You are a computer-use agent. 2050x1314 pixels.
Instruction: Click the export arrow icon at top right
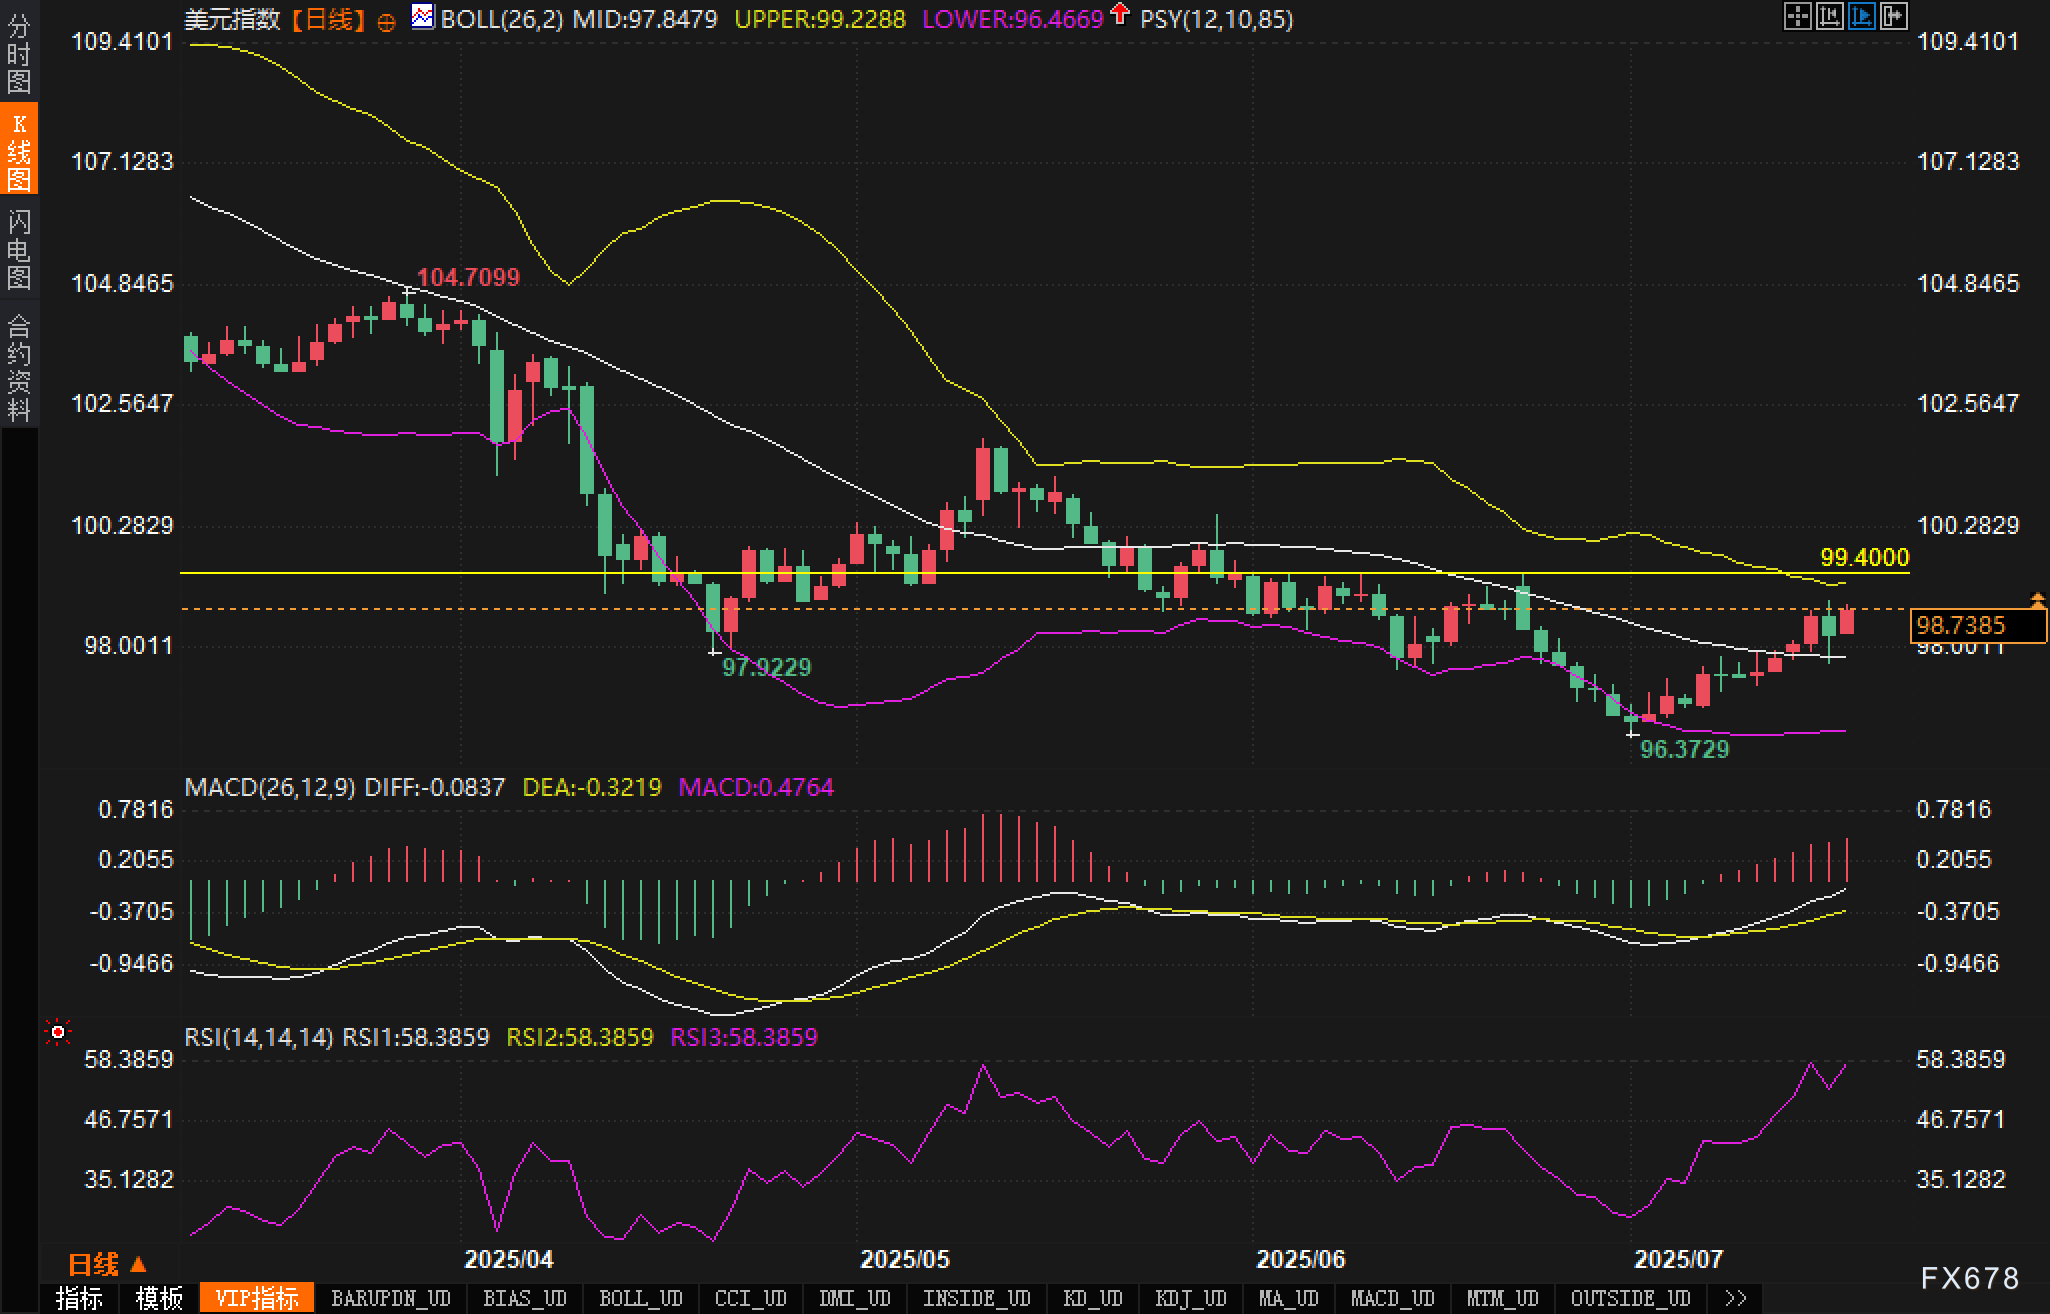click(x=1893, y=16)
